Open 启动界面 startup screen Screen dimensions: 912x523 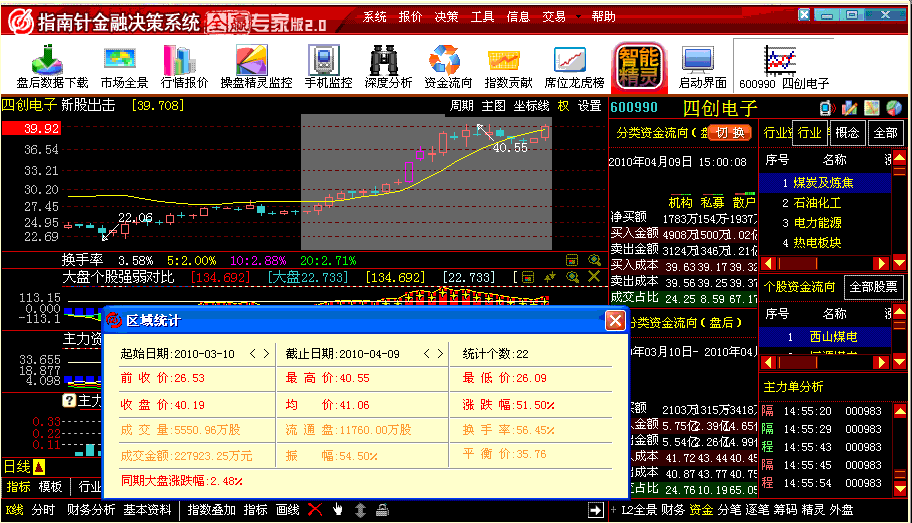pos(702,67)
